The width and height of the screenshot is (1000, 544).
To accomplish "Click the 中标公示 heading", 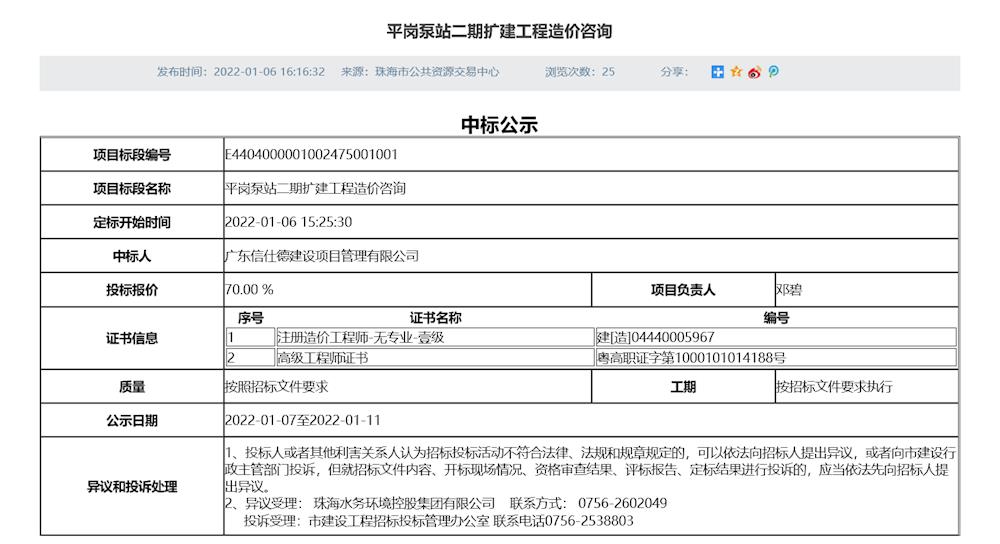I will pos(499,124).
